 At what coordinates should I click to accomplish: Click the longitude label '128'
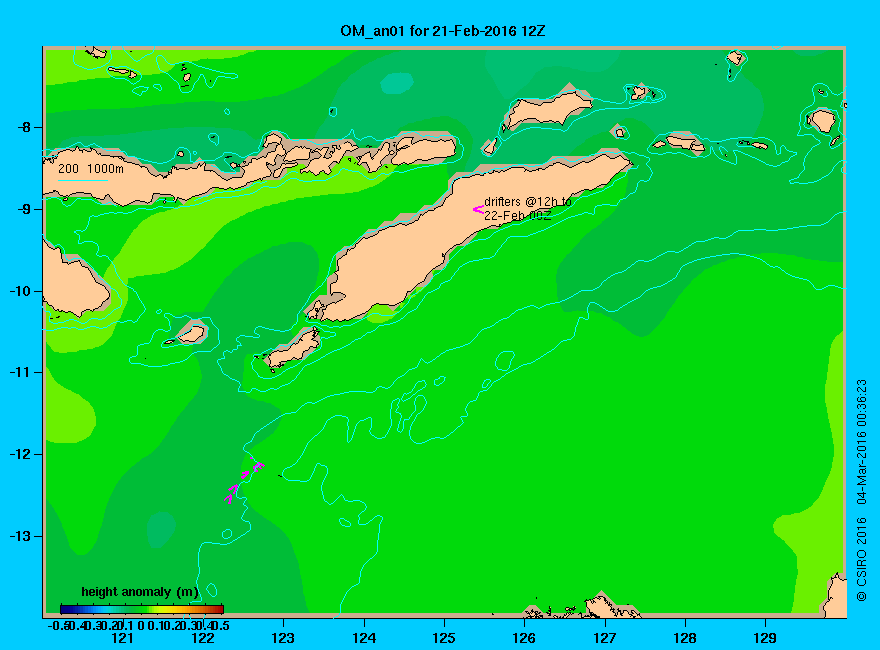pos(685,638)
